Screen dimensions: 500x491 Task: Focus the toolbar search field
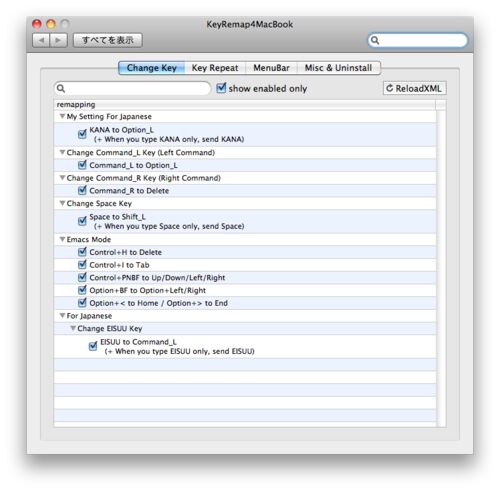pos(418,40)
